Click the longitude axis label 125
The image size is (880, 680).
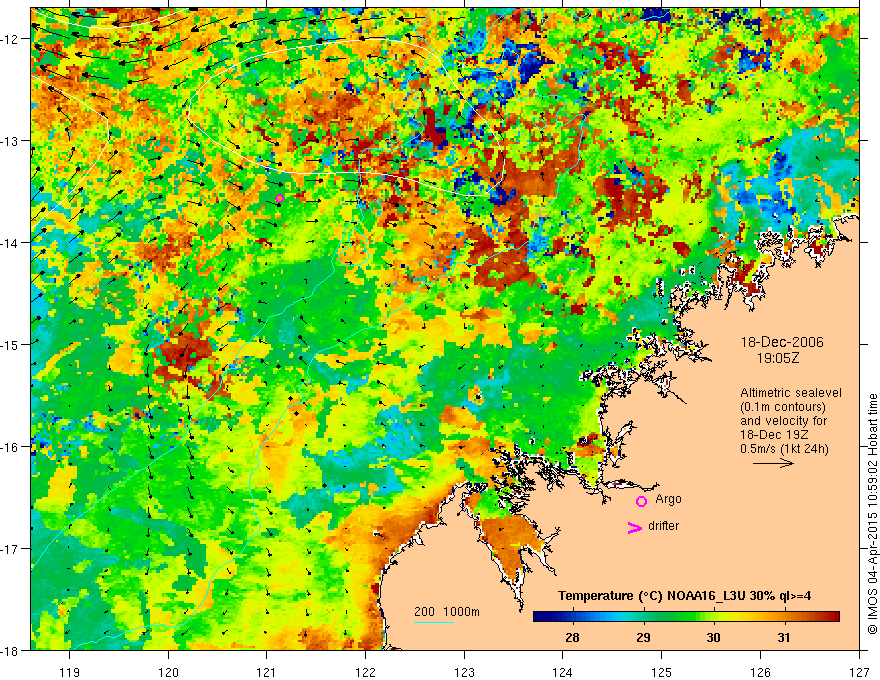click(x=662, y=672)
